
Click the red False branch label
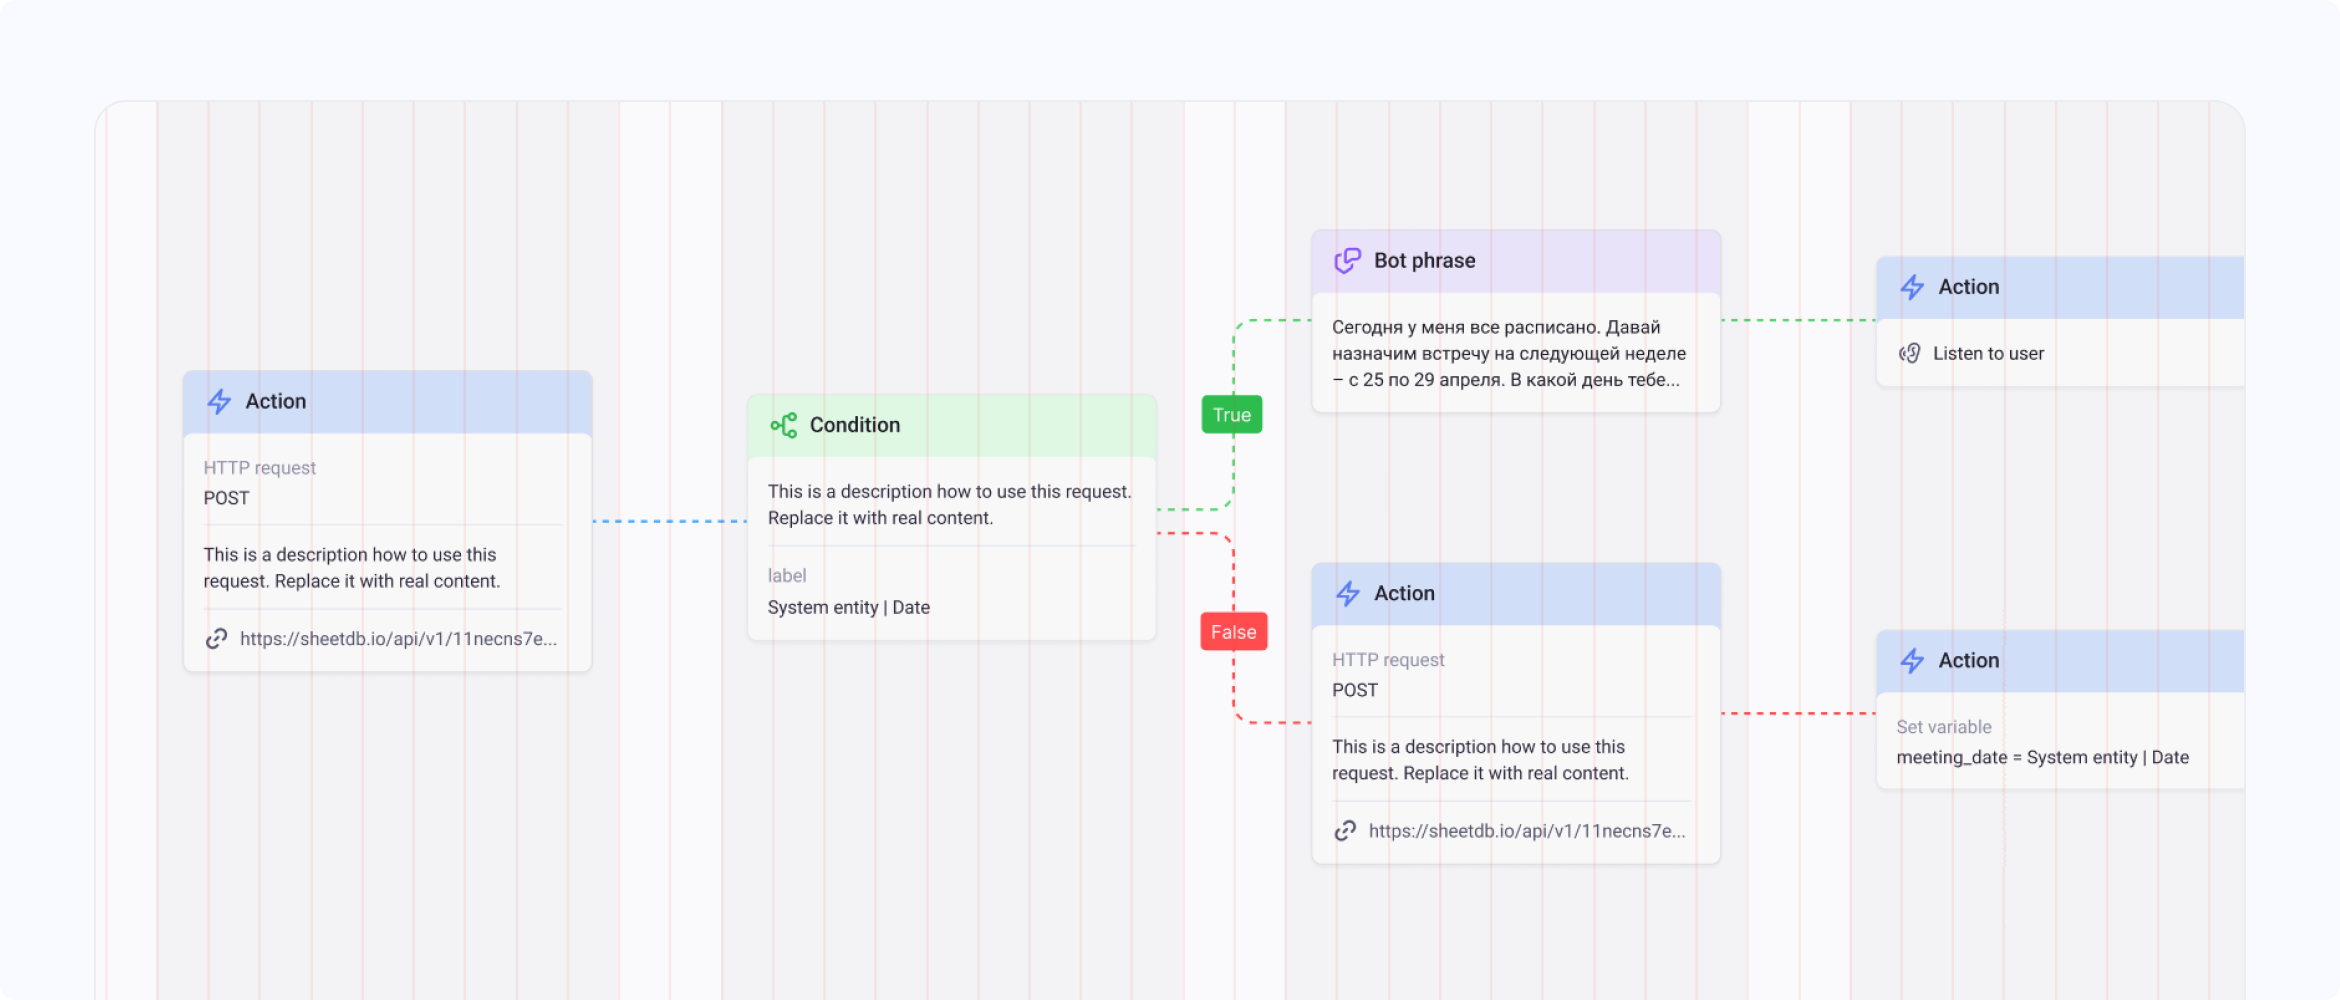[x=1233, y=632]
